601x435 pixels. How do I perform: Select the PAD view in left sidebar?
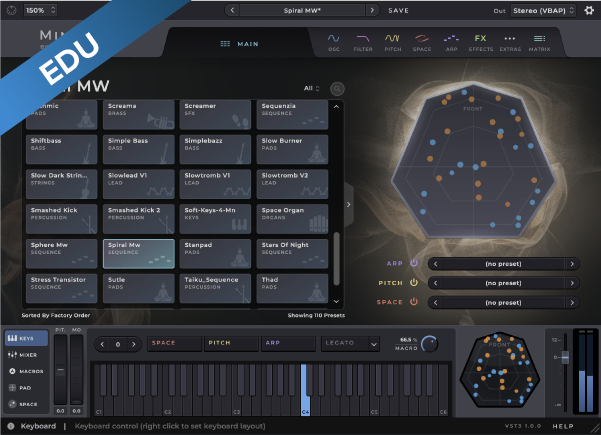coord(26,387)
